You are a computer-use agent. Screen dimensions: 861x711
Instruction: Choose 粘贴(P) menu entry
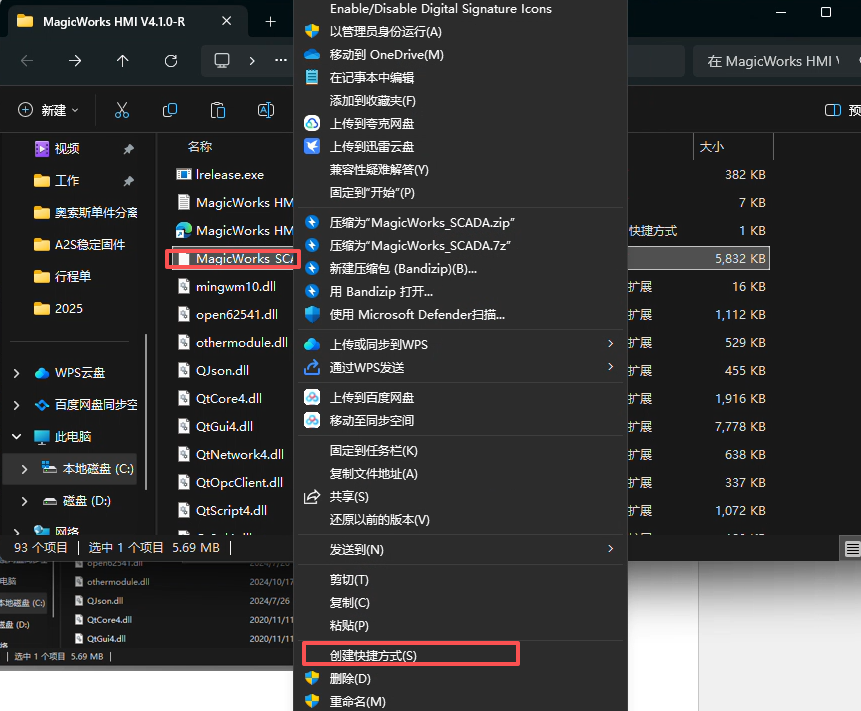pyautogui.click(x=460, y=626)
